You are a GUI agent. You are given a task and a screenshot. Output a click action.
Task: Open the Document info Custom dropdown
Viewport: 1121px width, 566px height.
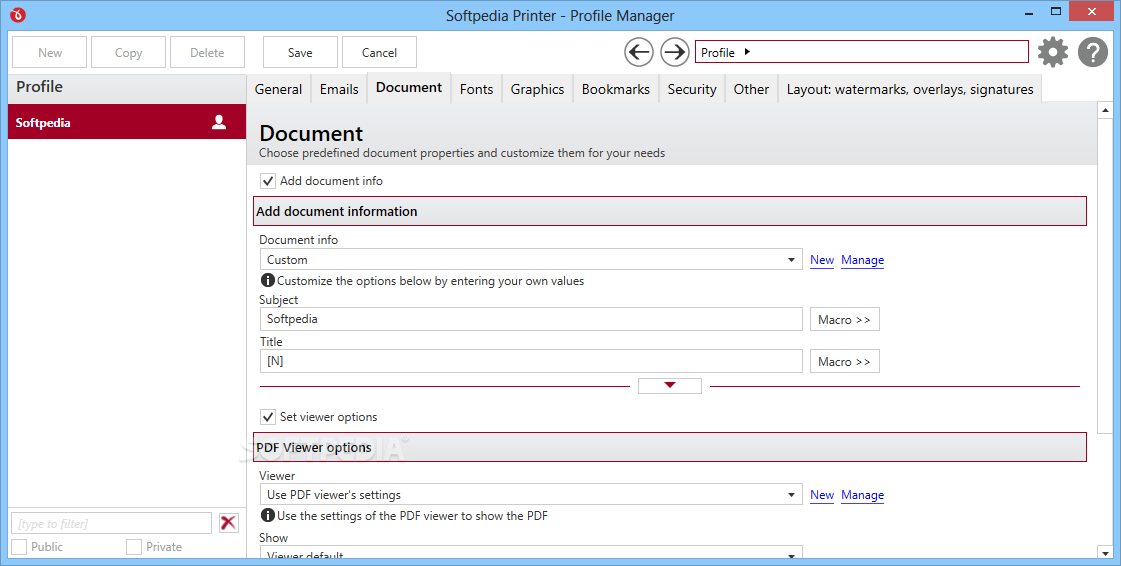531,259
